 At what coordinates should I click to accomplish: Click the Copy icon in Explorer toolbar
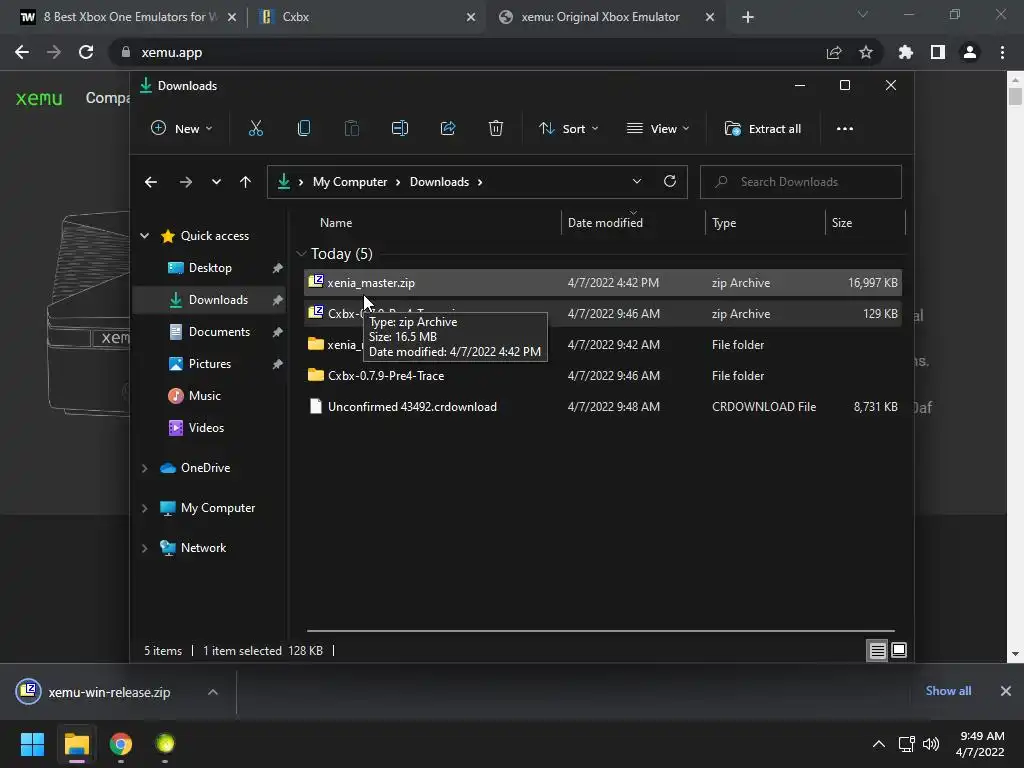coord(304,129)
